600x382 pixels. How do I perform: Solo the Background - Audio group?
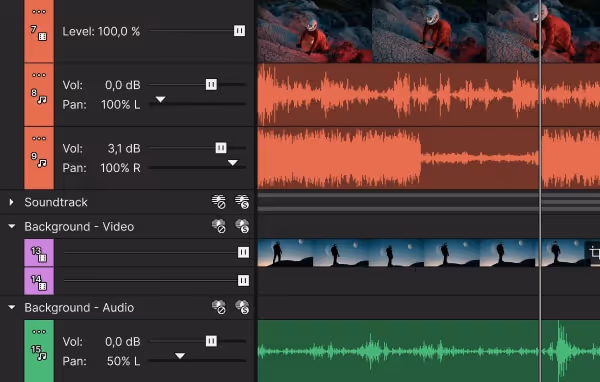242,307
